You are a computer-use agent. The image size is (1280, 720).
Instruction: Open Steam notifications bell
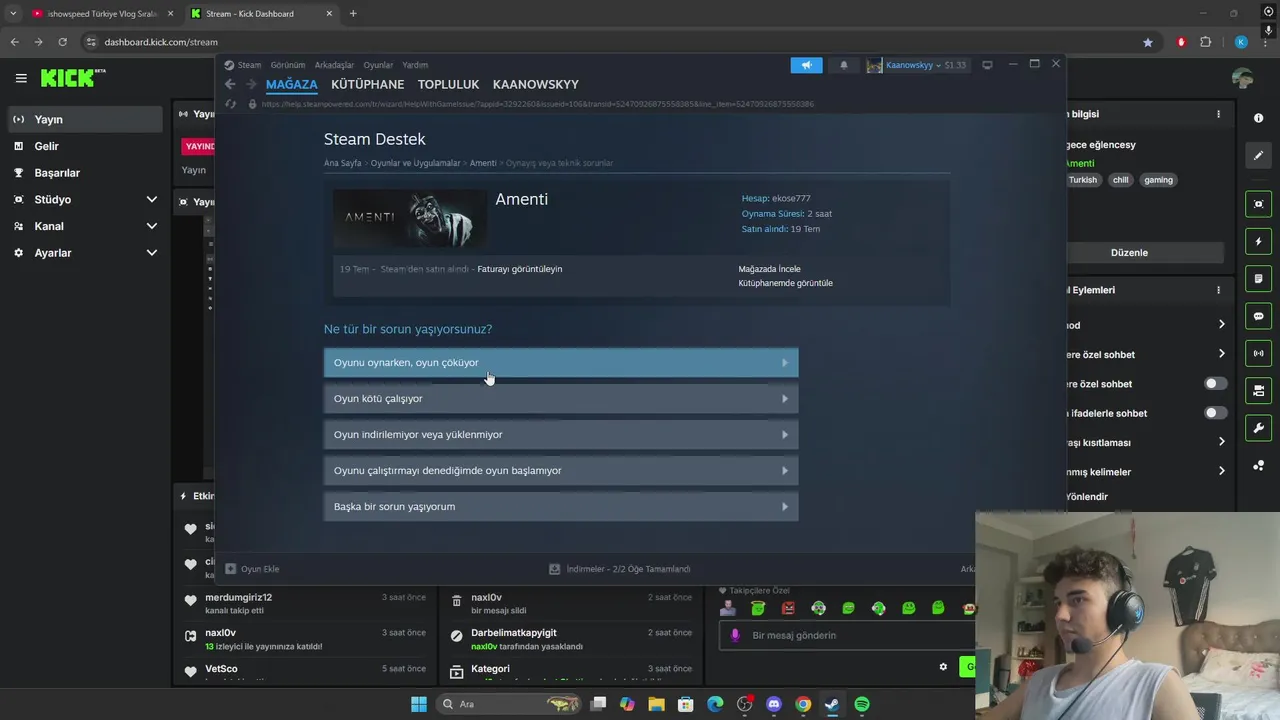click(x=843, y=65)
